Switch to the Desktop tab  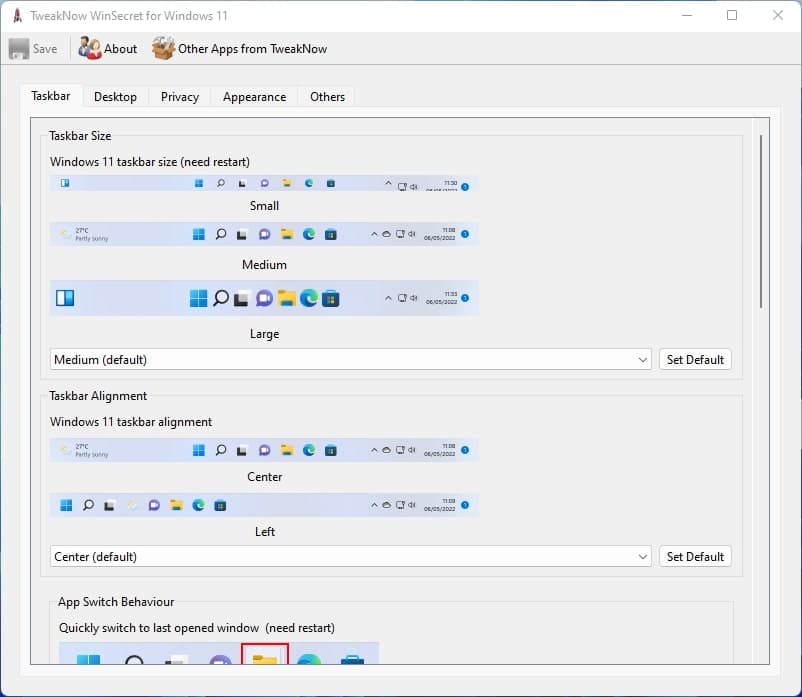[115, 97]
